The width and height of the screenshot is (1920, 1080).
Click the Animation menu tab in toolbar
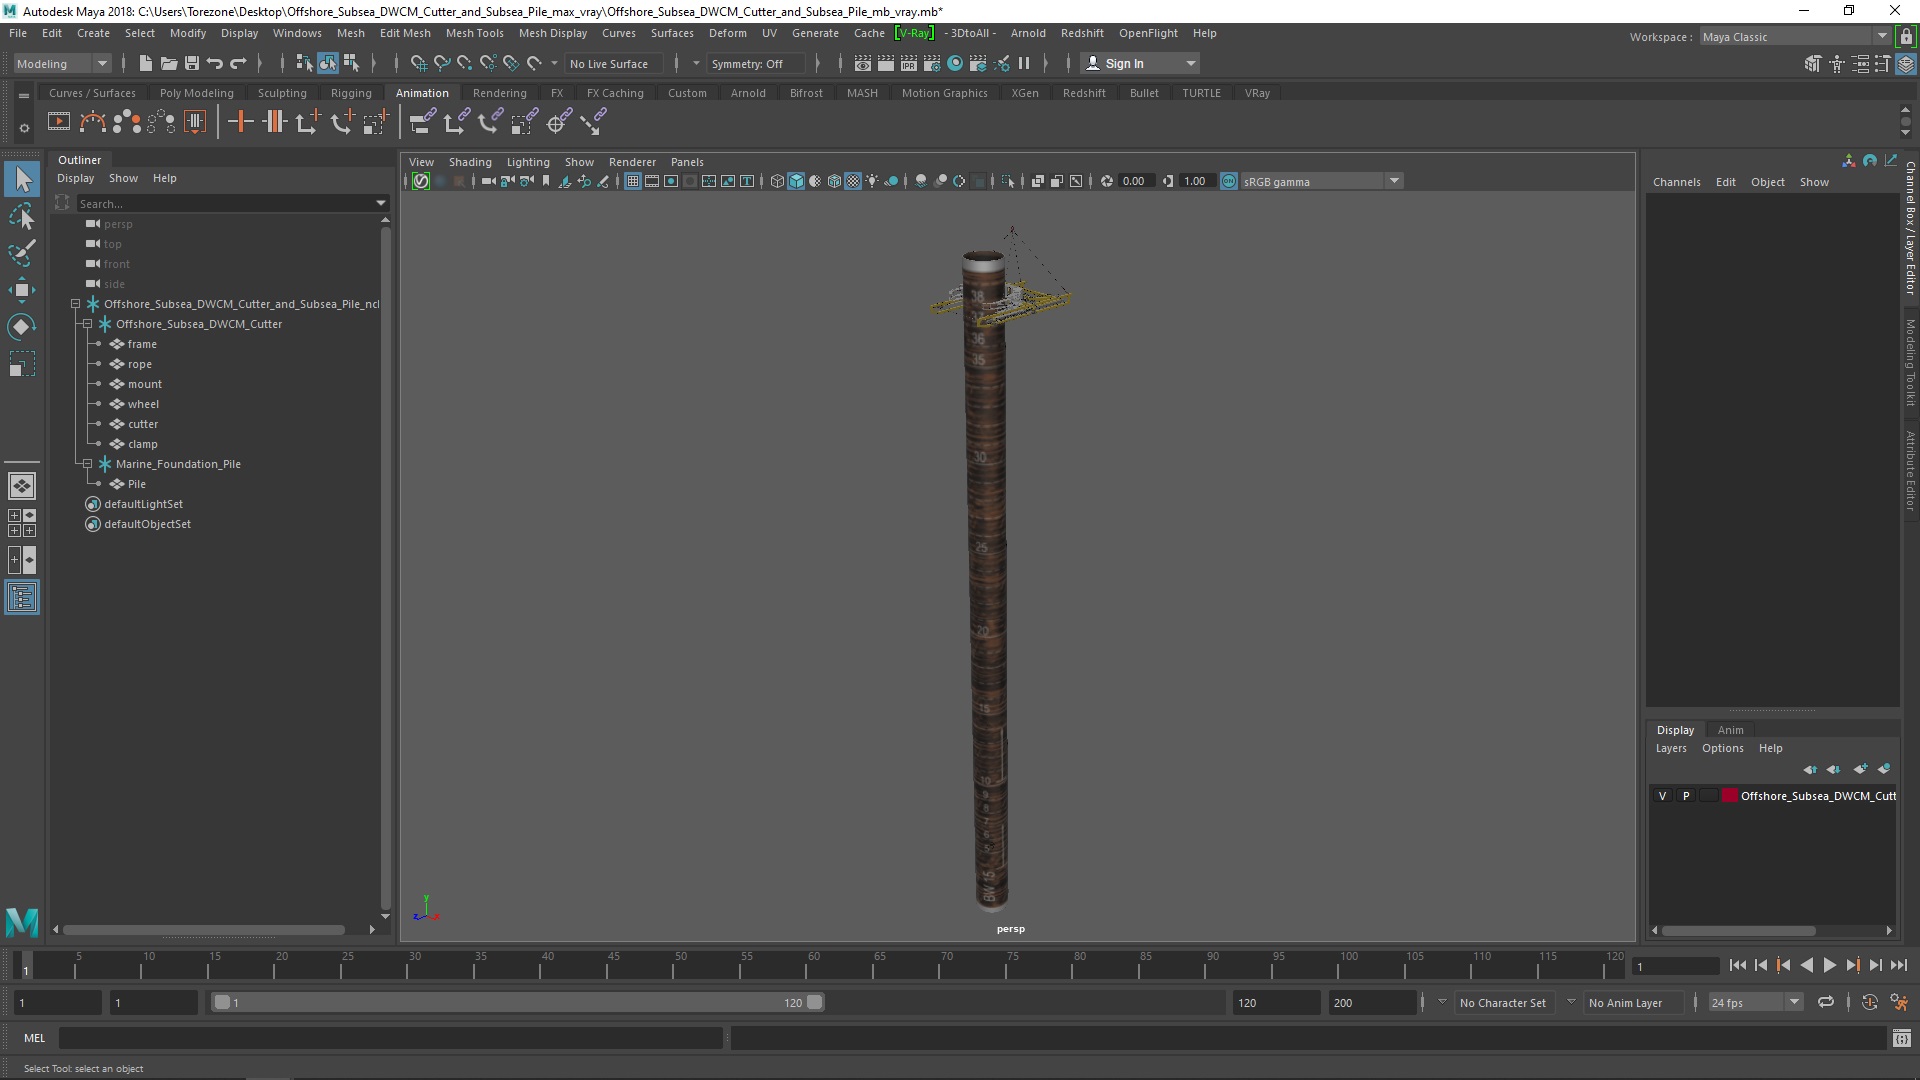pos(422,94)
